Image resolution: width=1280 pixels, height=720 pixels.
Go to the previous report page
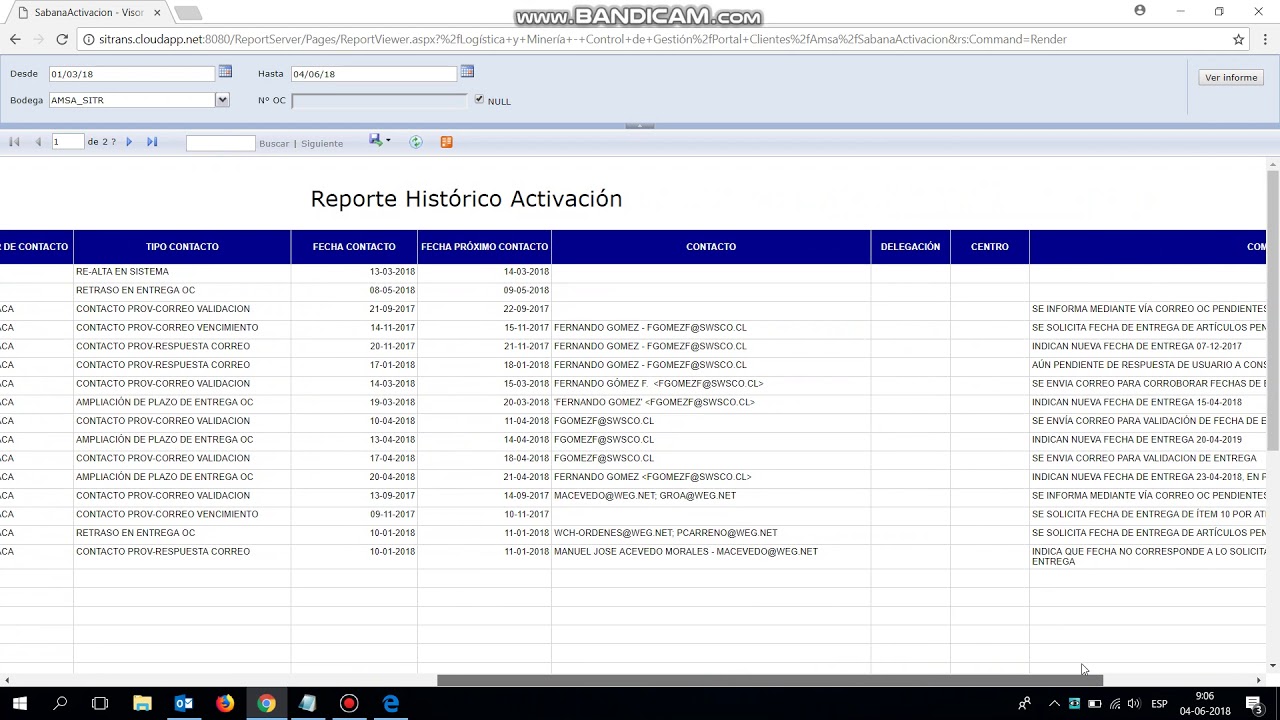[38, 142]
